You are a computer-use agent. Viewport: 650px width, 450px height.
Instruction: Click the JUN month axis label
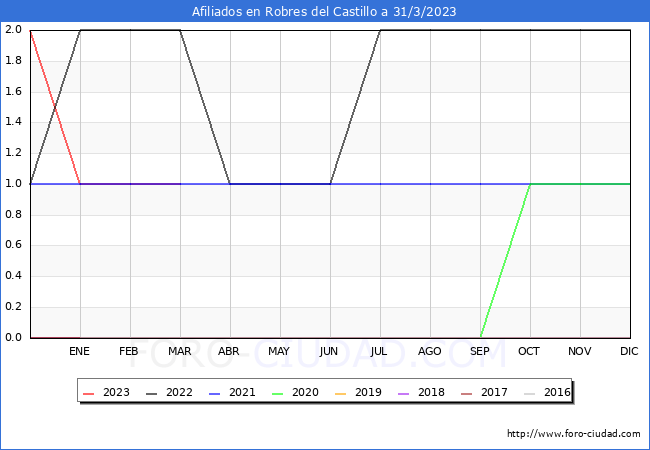[x=329, y=351]
